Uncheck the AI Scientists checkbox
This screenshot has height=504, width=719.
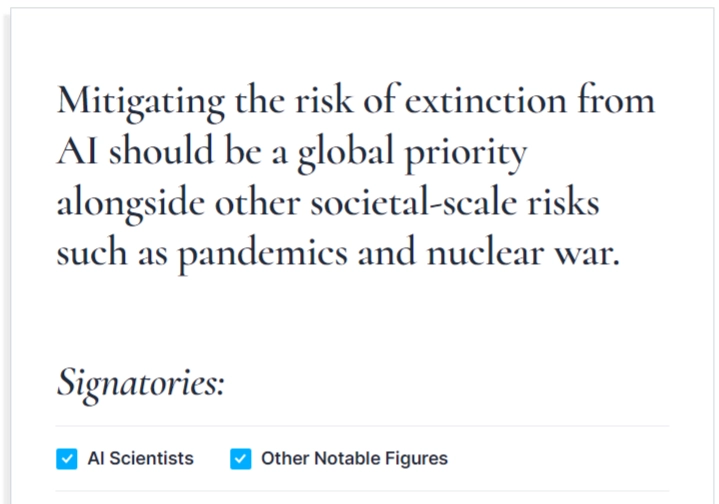pos(67,459)
